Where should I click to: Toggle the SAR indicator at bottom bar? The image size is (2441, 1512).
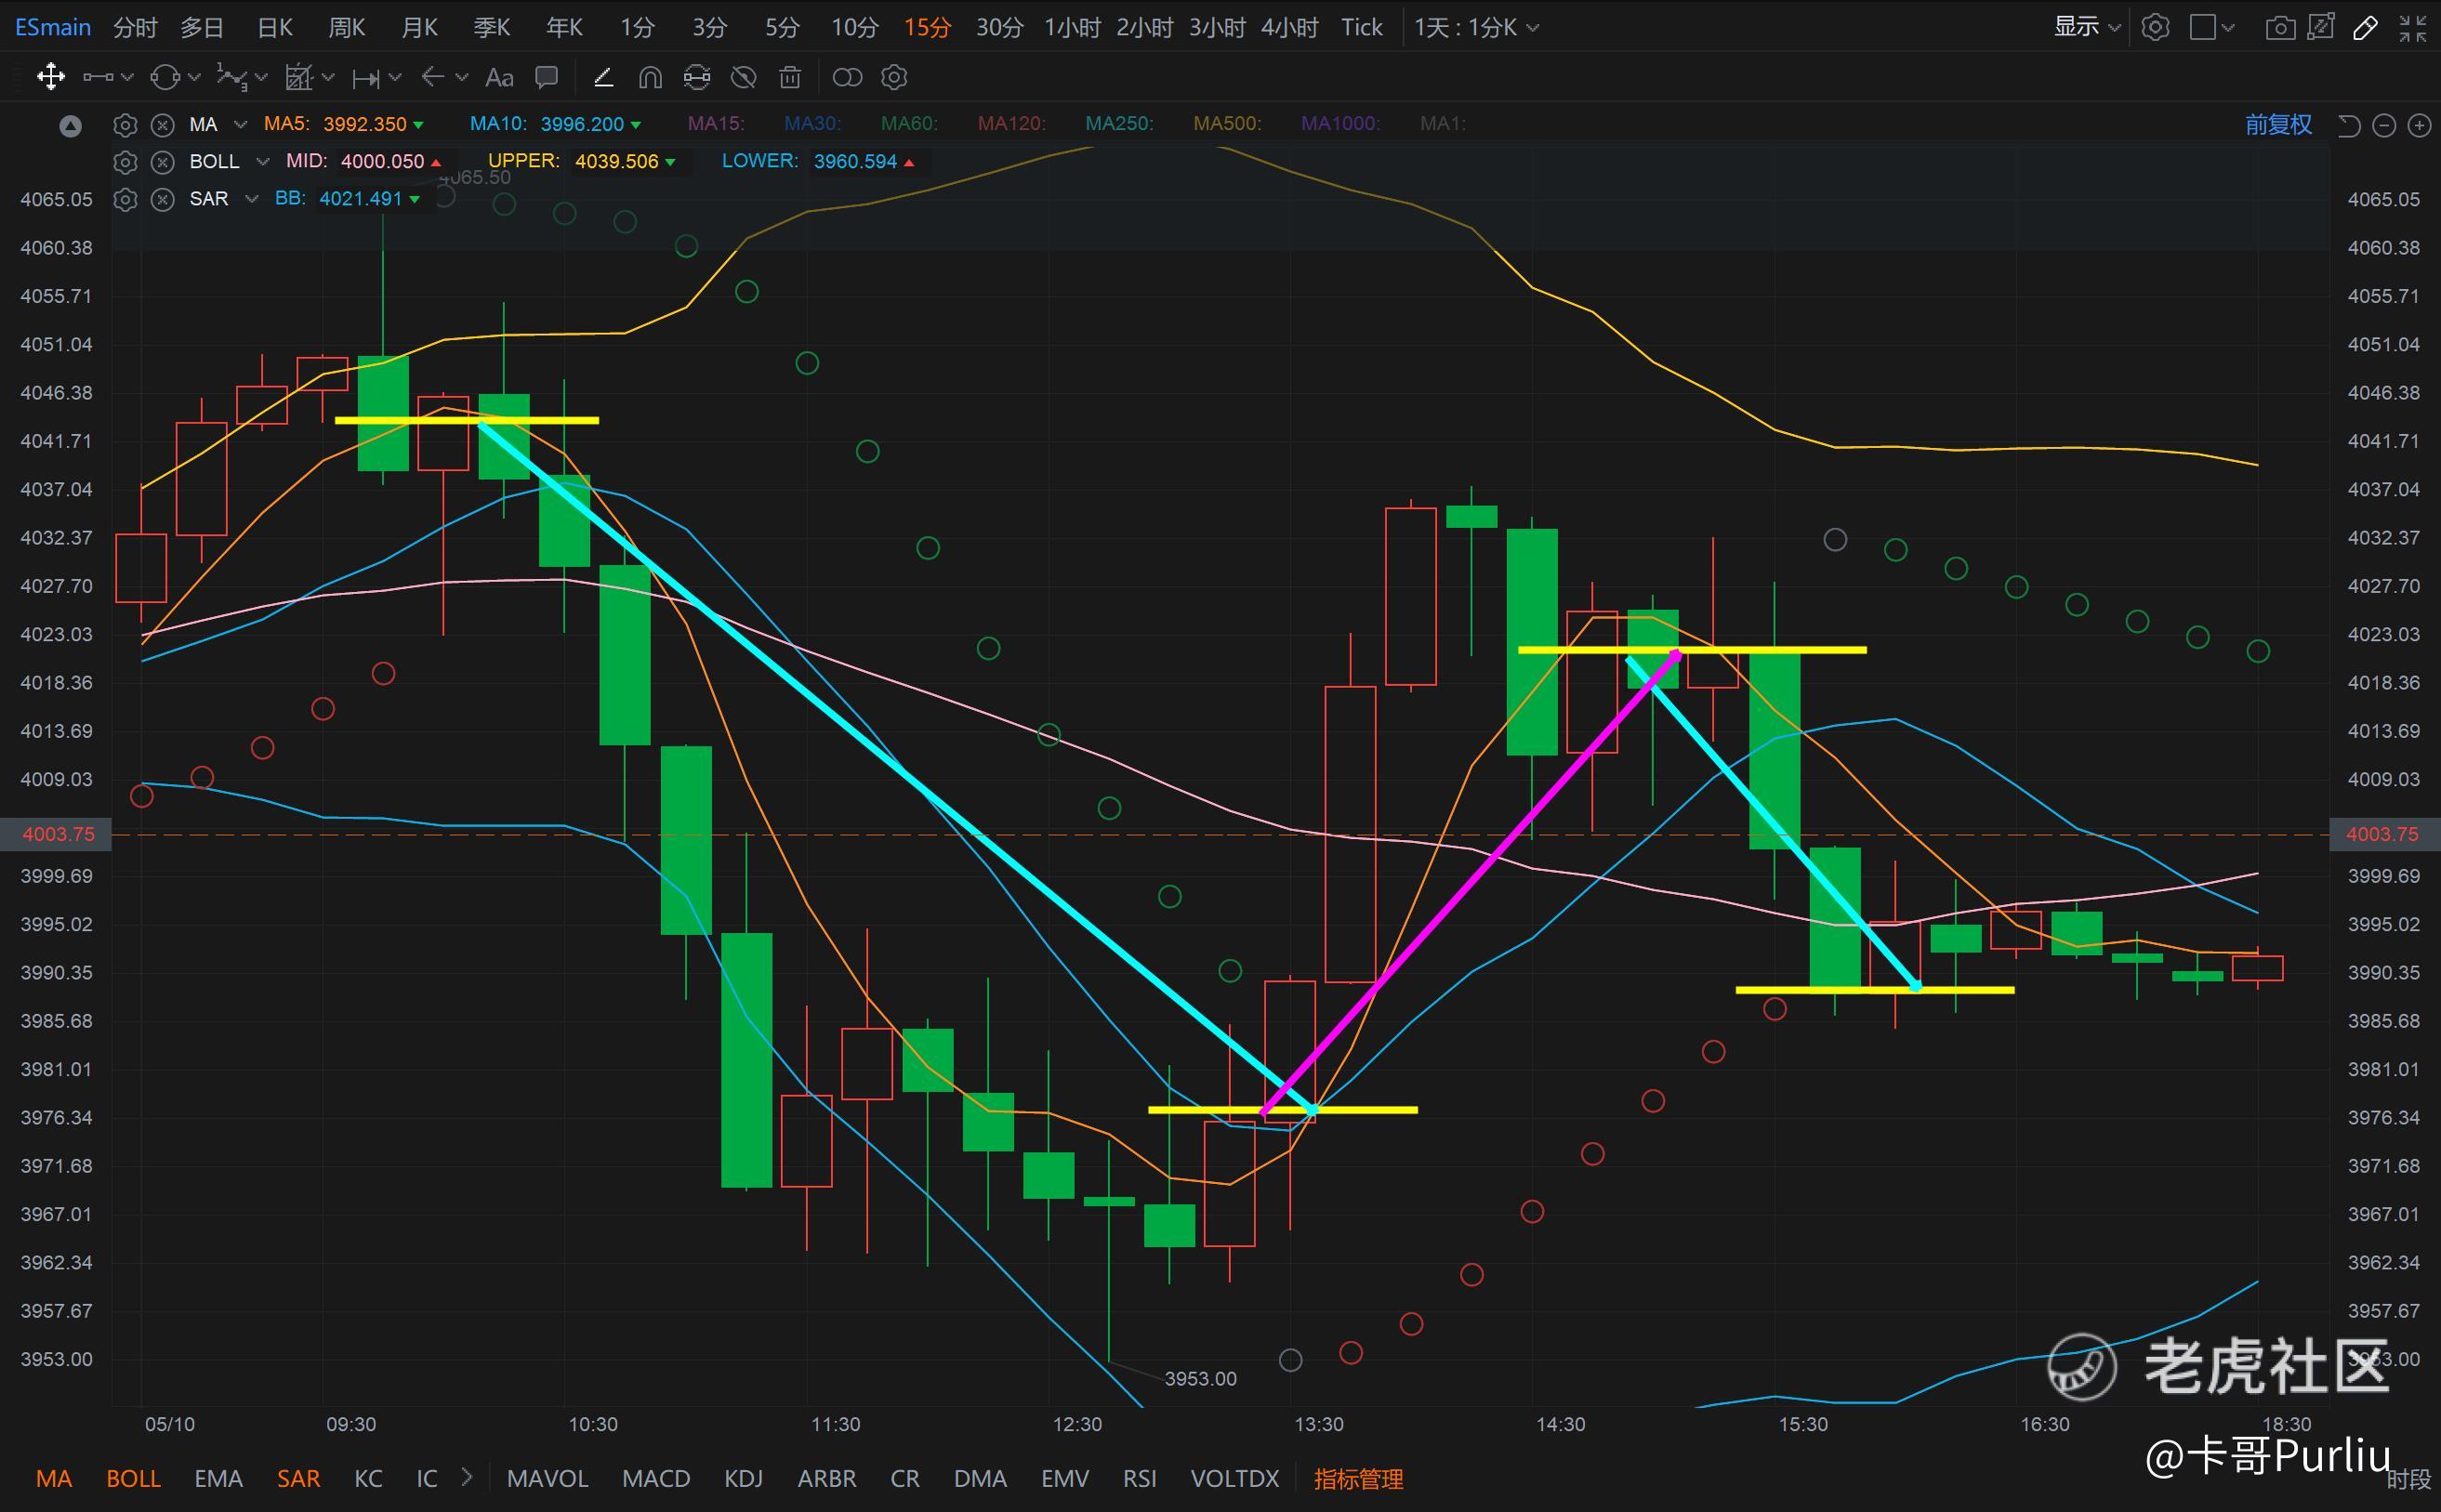coord(298,1478)
